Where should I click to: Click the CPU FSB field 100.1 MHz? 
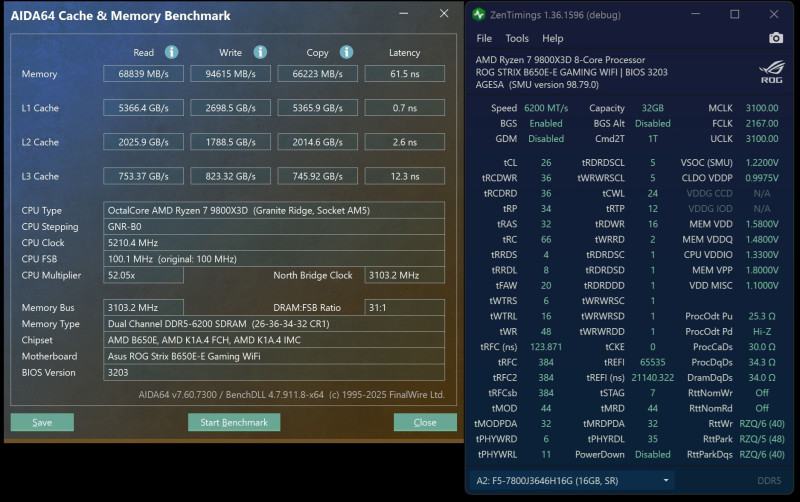click(x=274, y=259)
